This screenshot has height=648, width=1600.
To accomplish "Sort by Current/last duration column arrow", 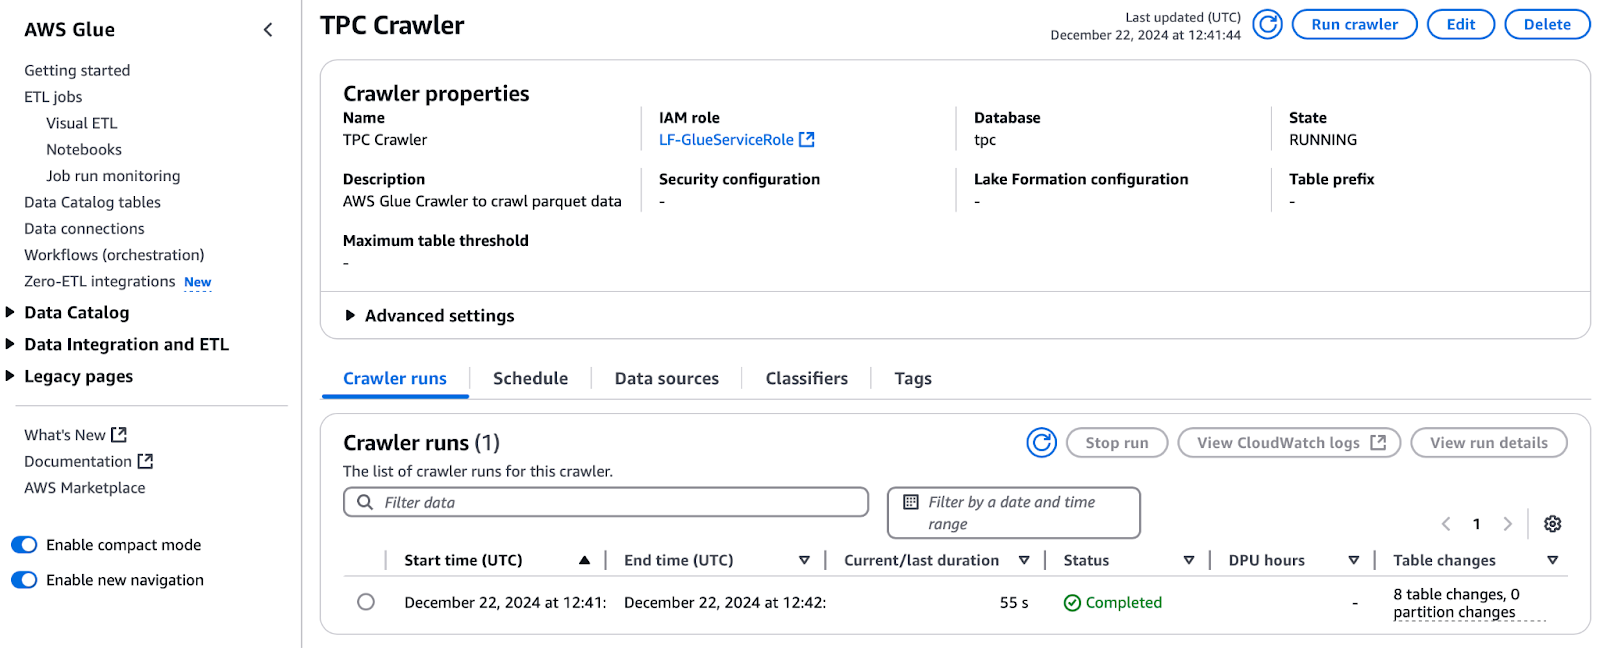I will [1024, 561].
